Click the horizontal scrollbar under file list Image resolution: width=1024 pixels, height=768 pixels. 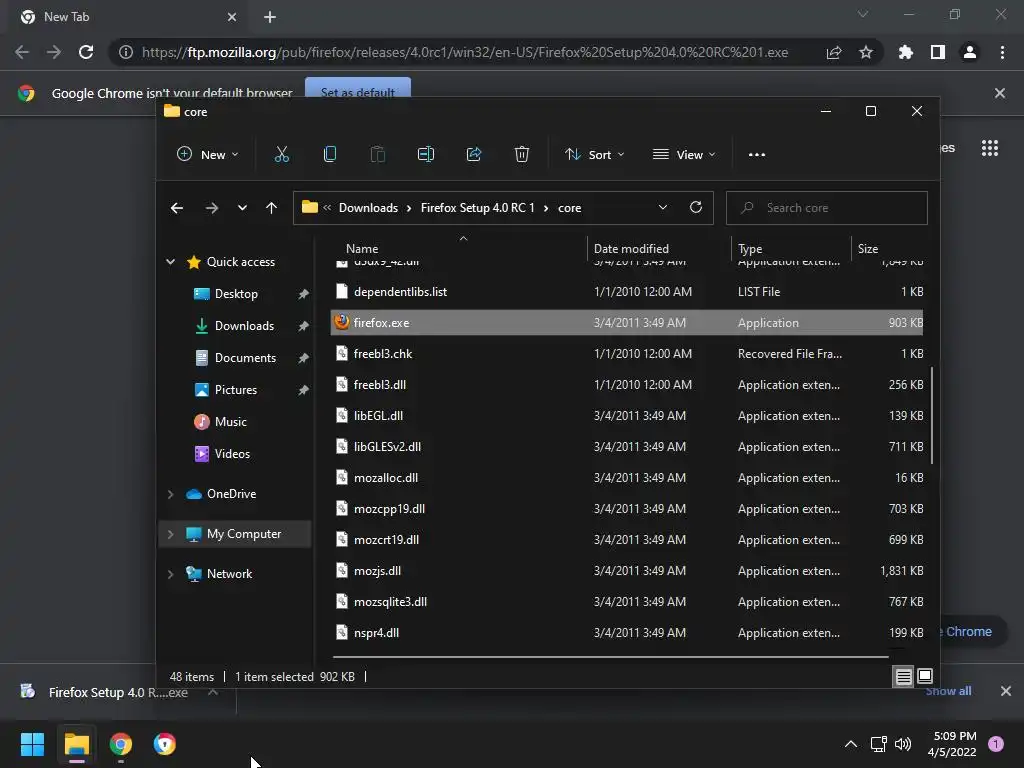611,656
